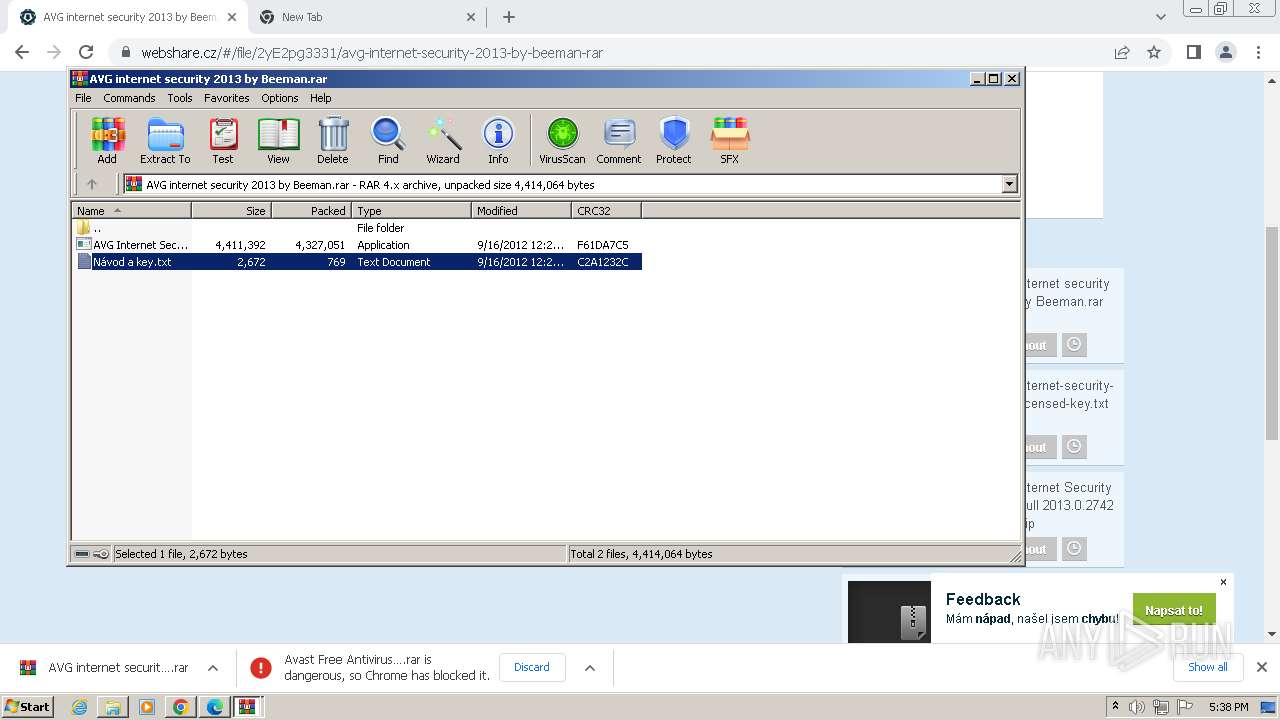The image size is (1280, 720).
Task: Open the Favorites menu
Action: 227,98
